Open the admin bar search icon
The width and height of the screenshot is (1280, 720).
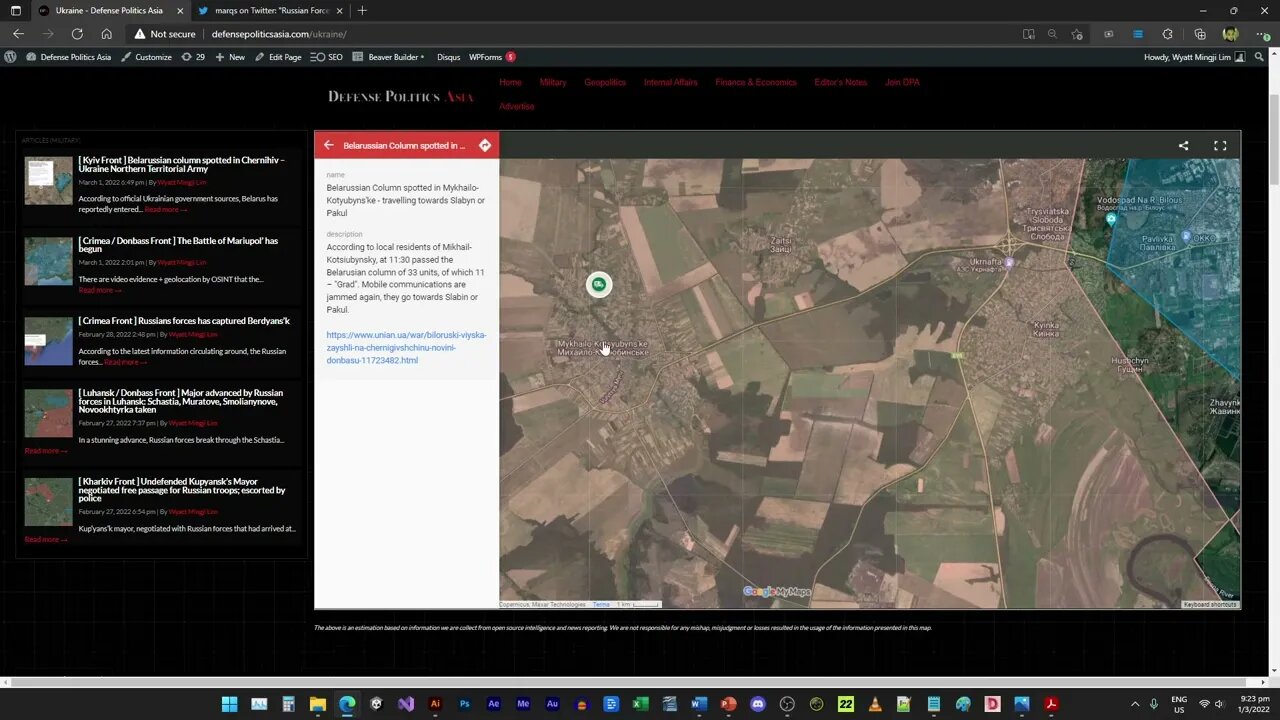[x=1261, y=57]
